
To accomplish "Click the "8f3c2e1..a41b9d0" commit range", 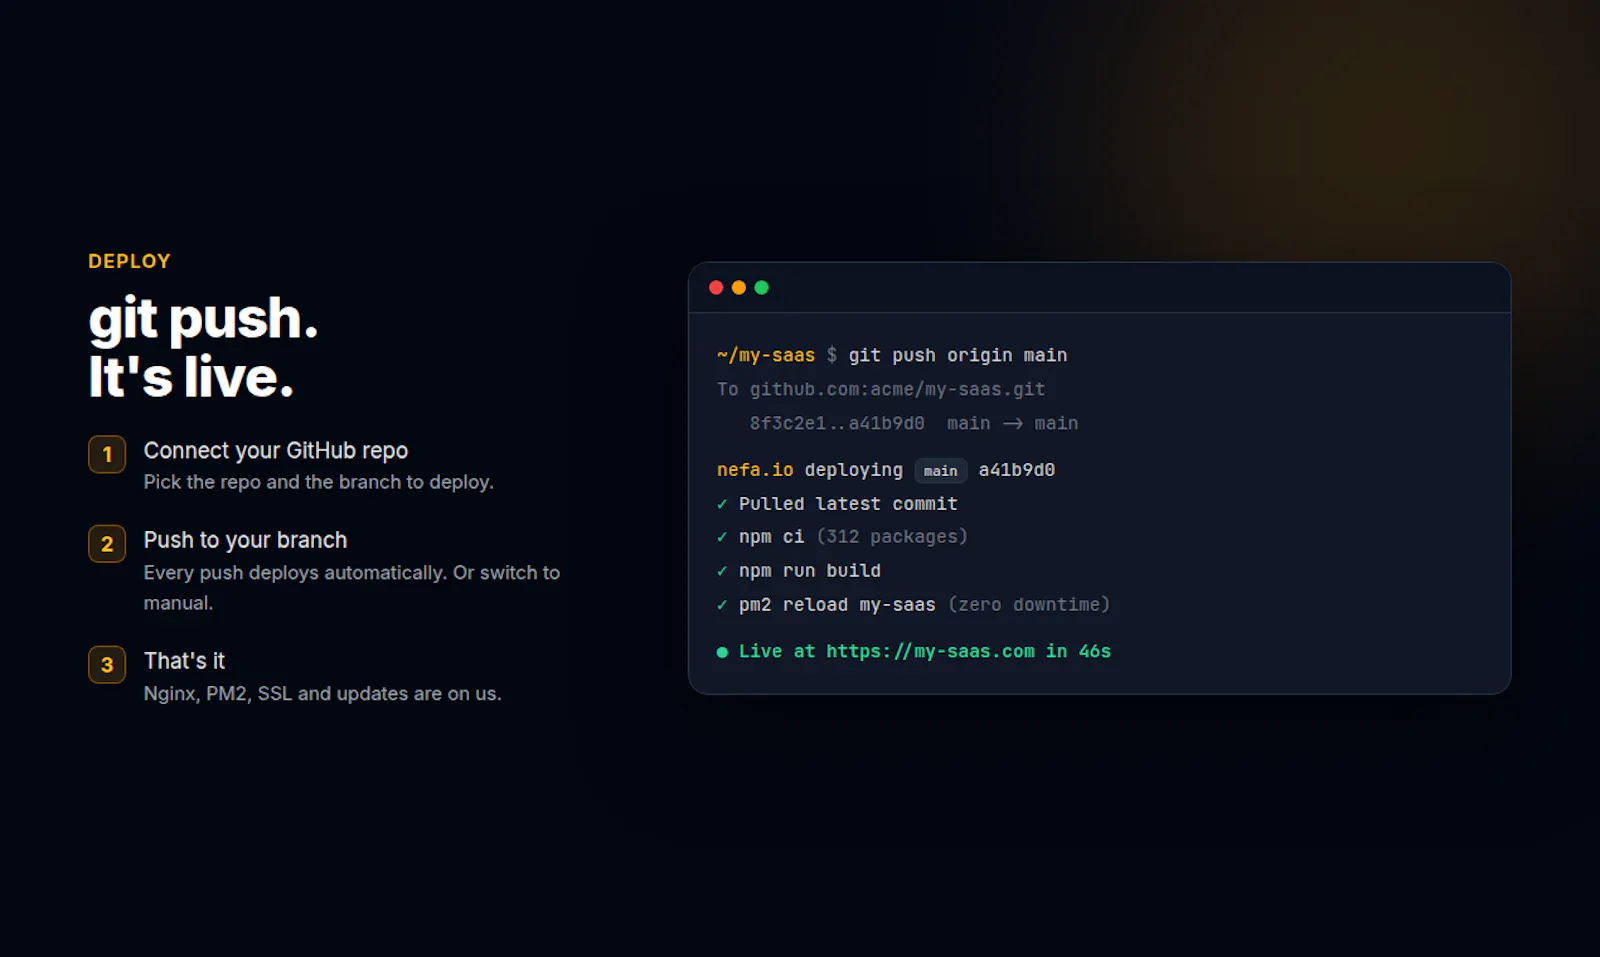I will point(837,423).
